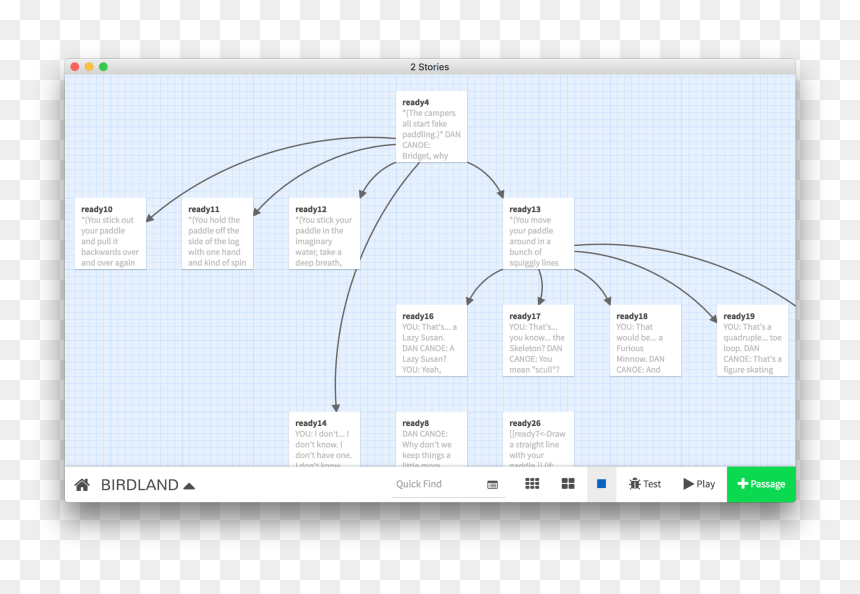Select the ready16 passage card
This screenshot has height=594, width=860.
pyautogui.click(x=431, y=341)
